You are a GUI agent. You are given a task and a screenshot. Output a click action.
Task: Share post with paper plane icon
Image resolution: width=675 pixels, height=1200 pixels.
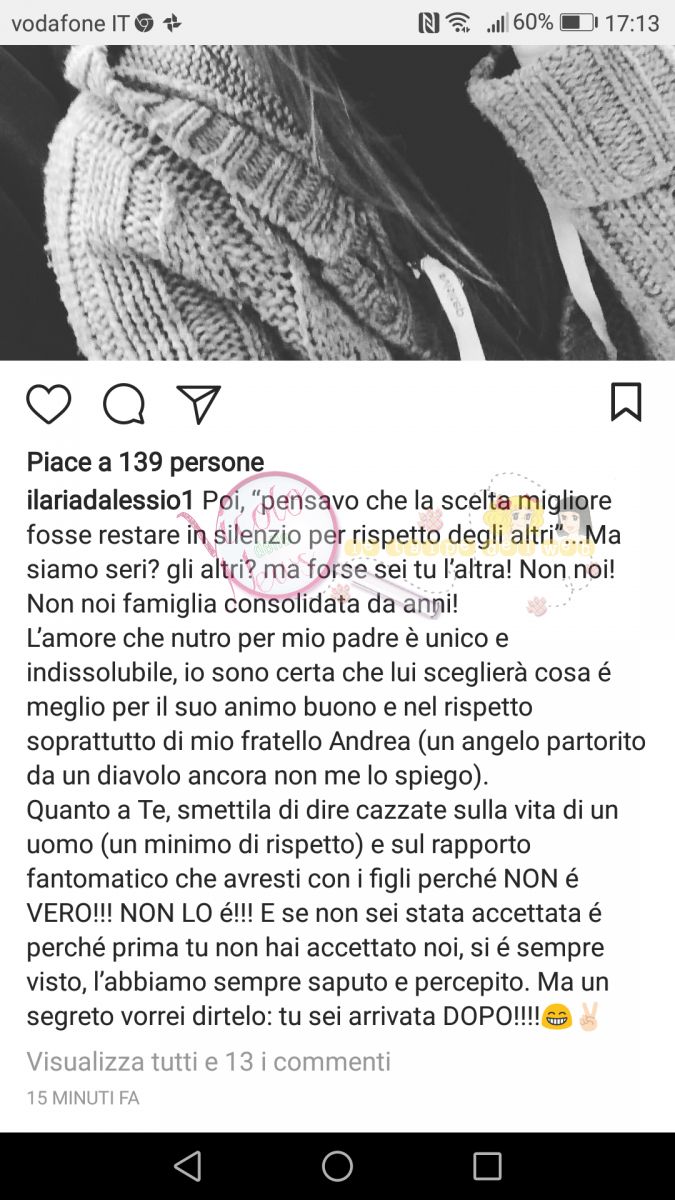coord(198,404)
